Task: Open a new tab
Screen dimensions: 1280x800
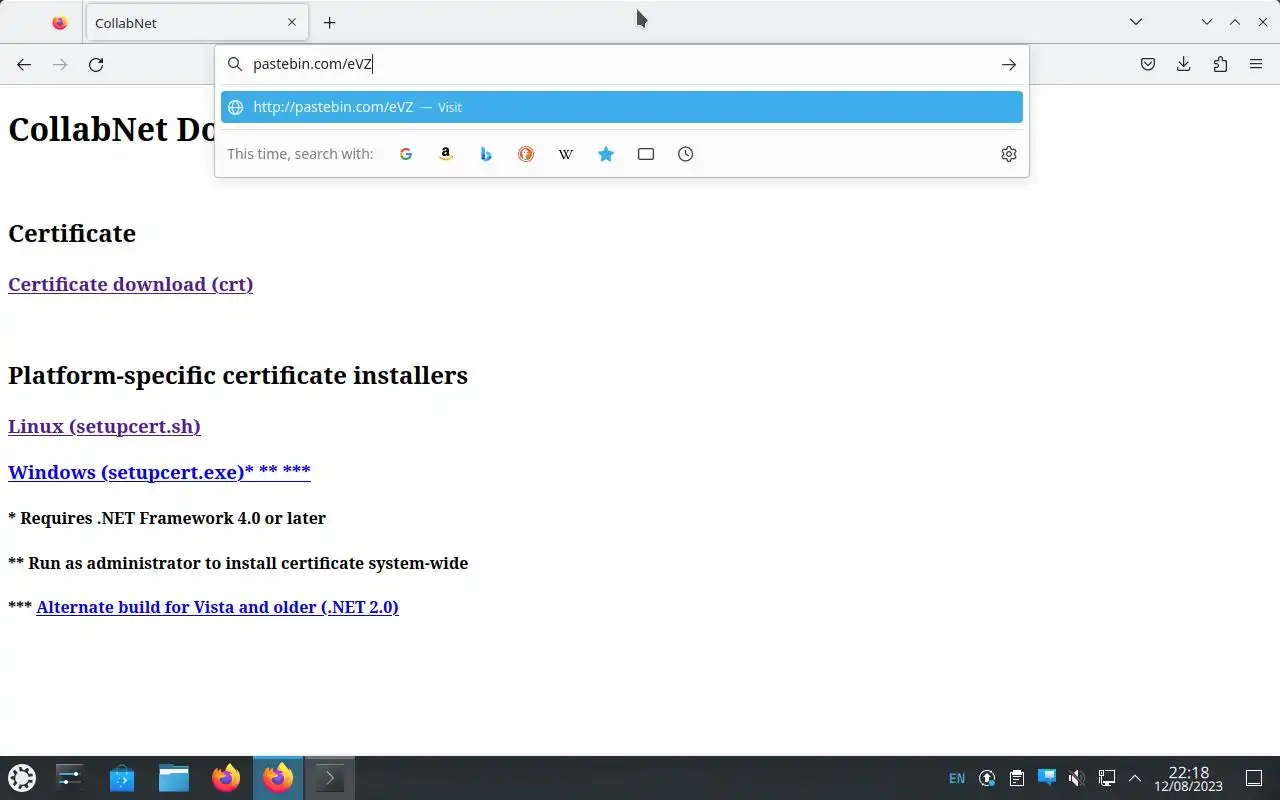Action: [329, 22]
